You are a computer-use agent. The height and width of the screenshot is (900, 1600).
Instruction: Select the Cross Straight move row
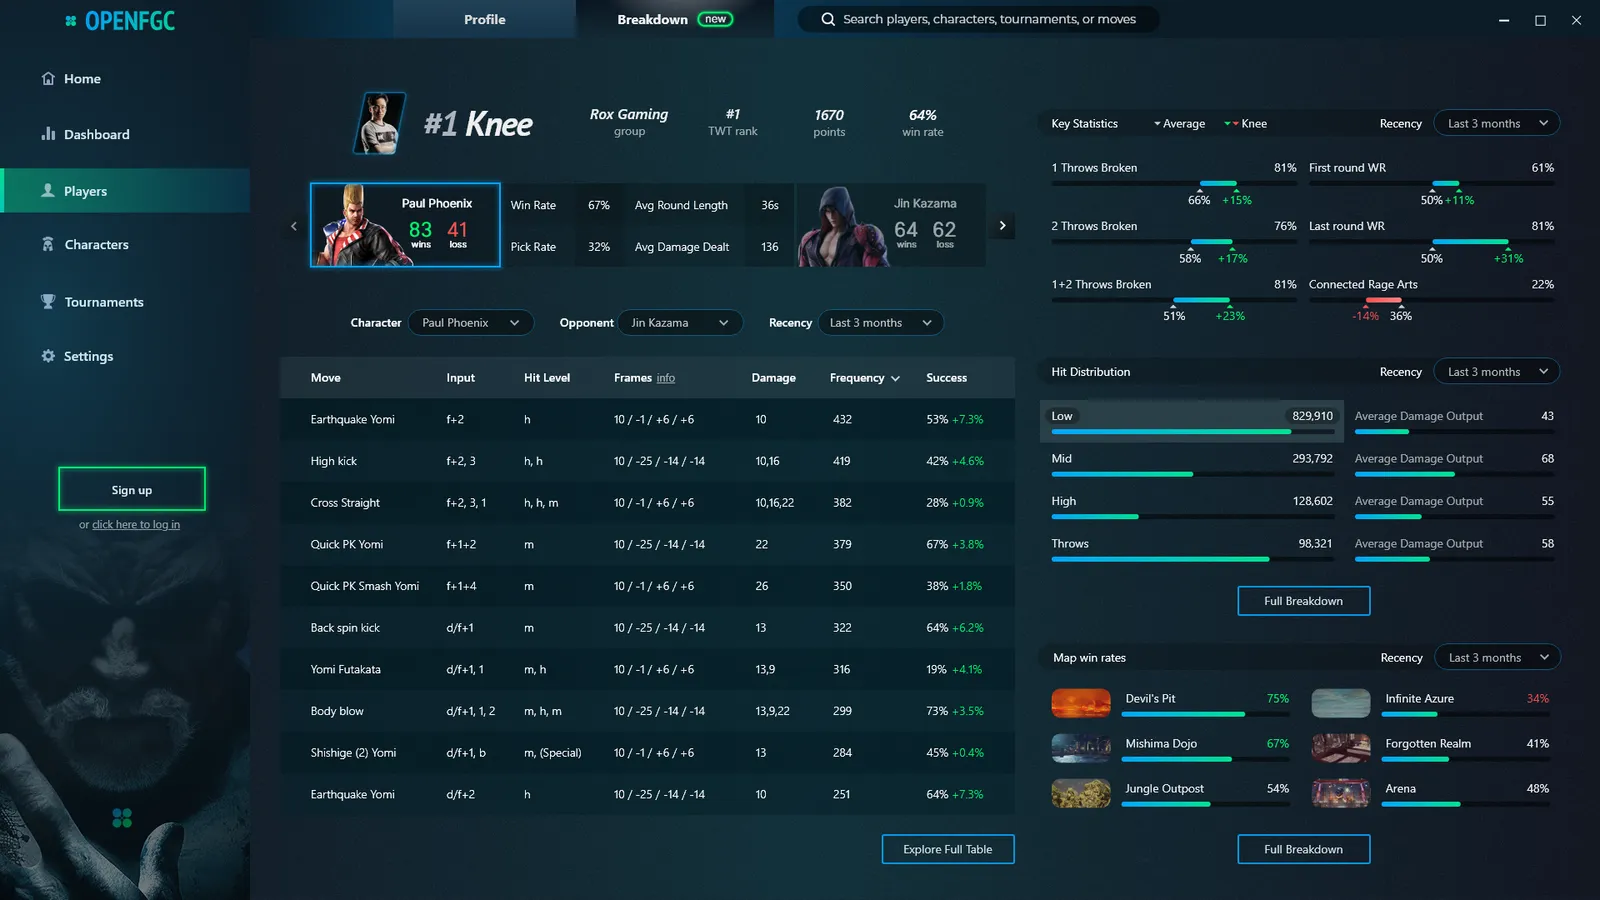pyautogui.click(x=647, y=503)
